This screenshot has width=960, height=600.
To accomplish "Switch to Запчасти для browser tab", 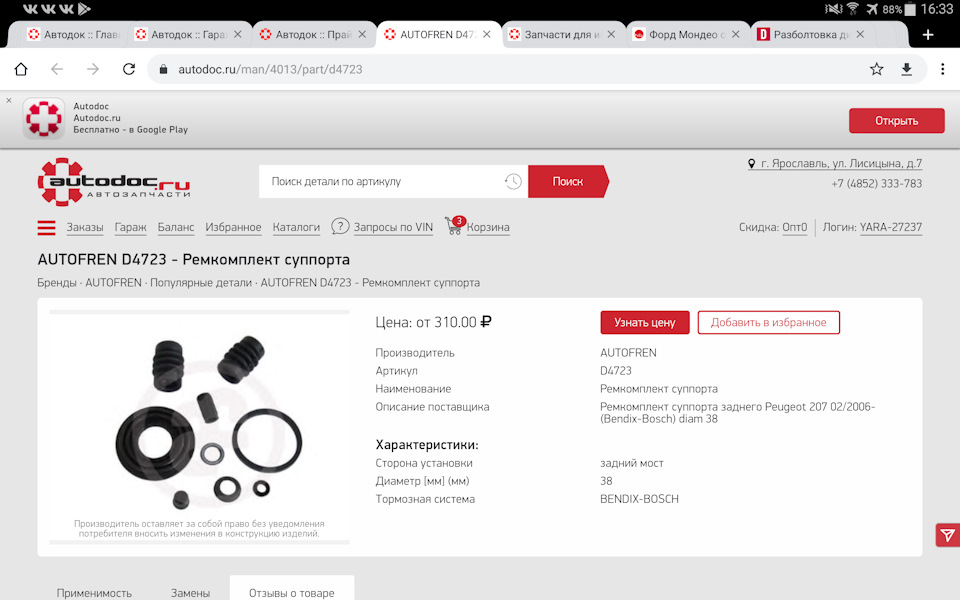I will [x=555, y=35].
